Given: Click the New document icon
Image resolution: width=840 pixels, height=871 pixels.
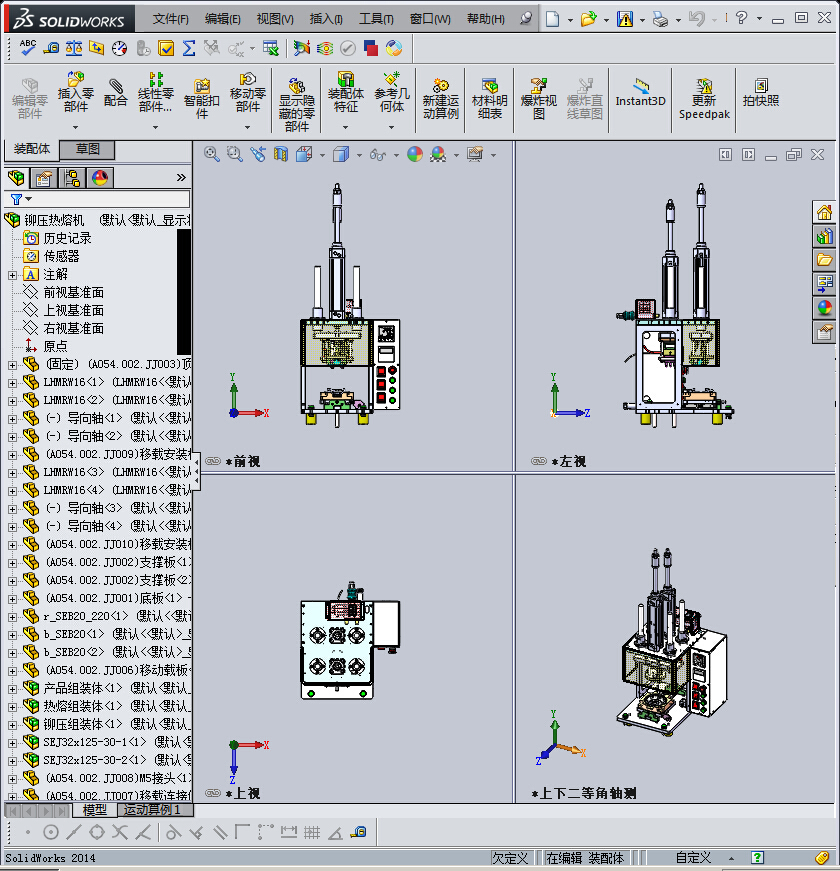Looking at the screenshot, I should coord(552,19).
